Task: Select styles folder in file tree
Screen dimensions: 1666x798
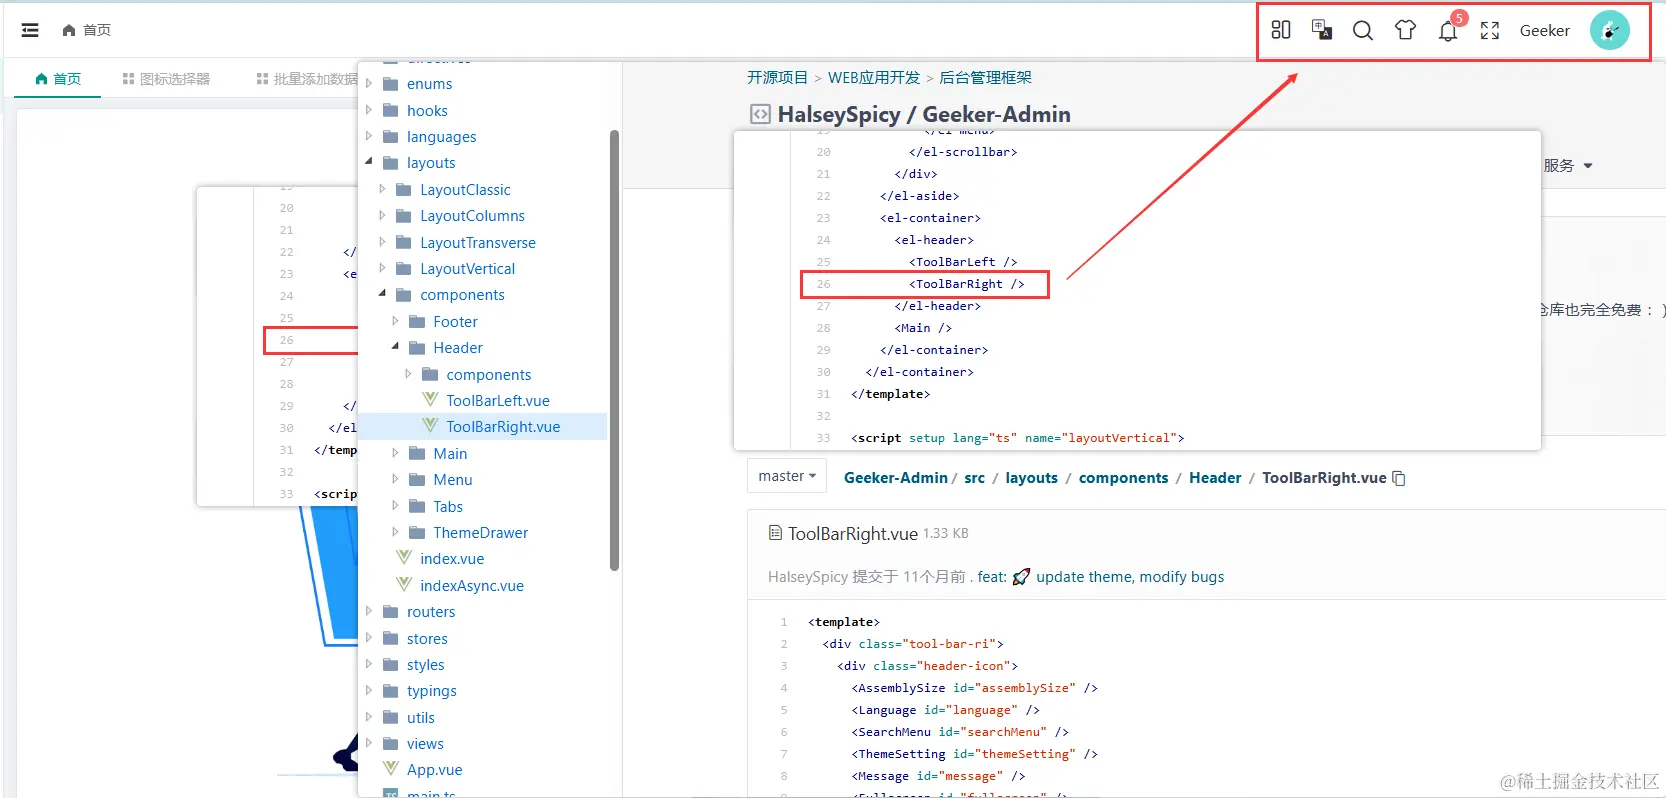Action: tap(425, 664)
